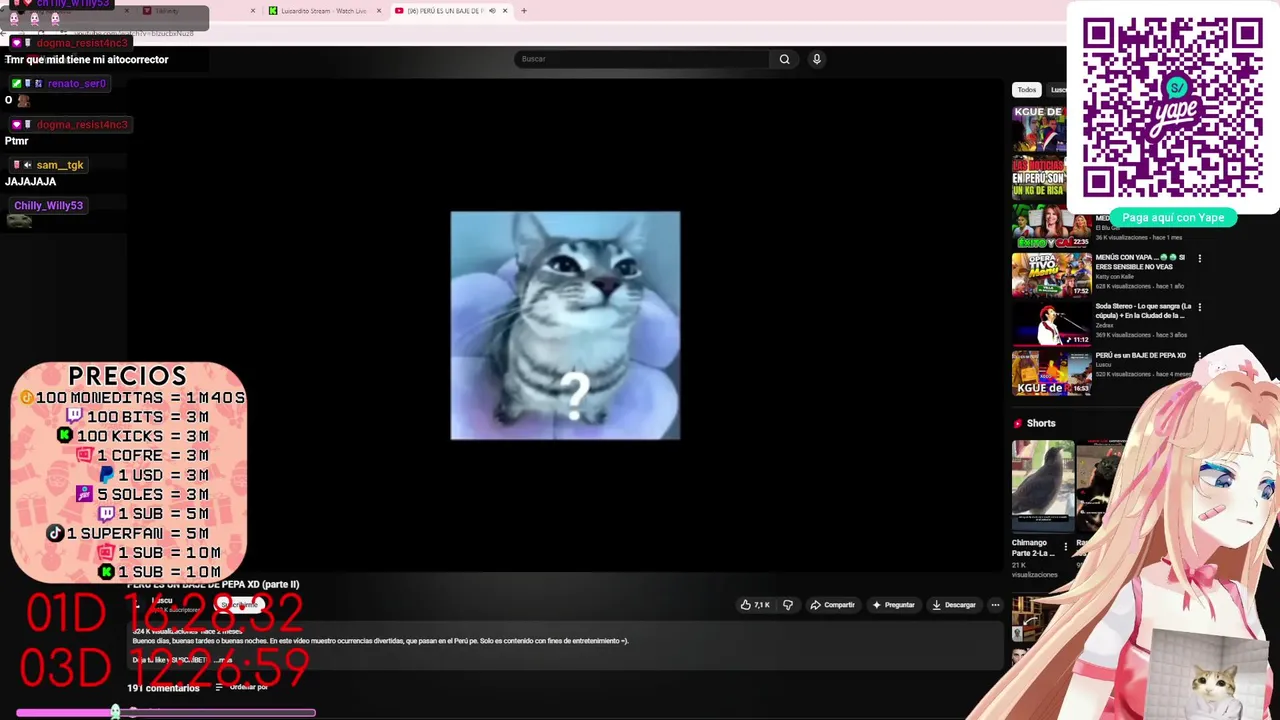Click chat username renato_ser0
Viewport: 1280px width, 720px height.
click(x=76, y=84)
